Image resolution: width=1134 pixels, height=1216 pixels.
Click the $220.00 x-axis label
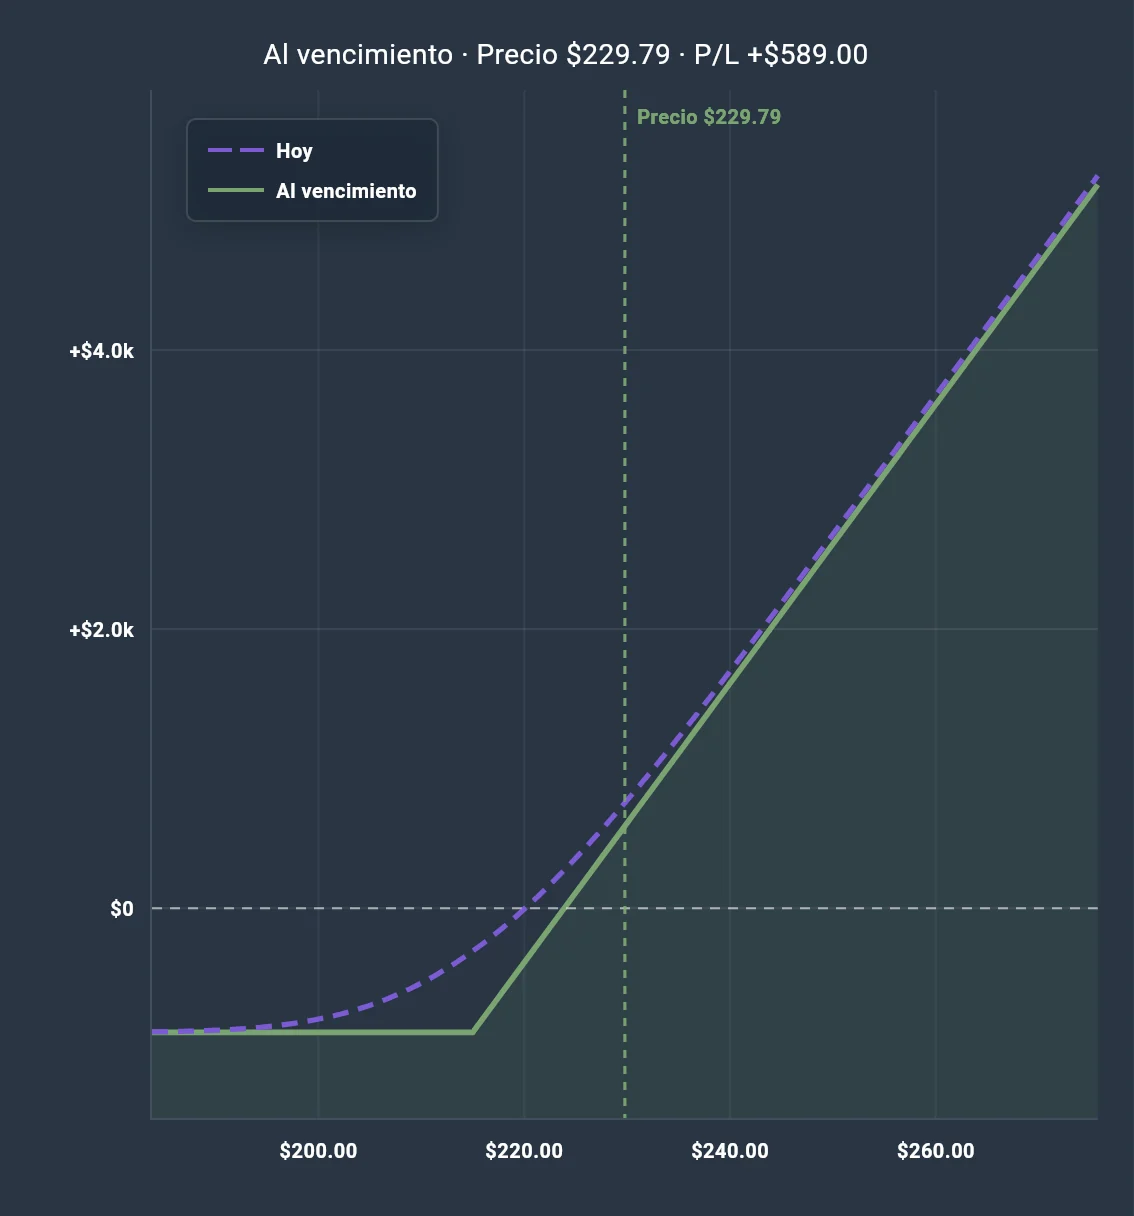[524, 1151]
